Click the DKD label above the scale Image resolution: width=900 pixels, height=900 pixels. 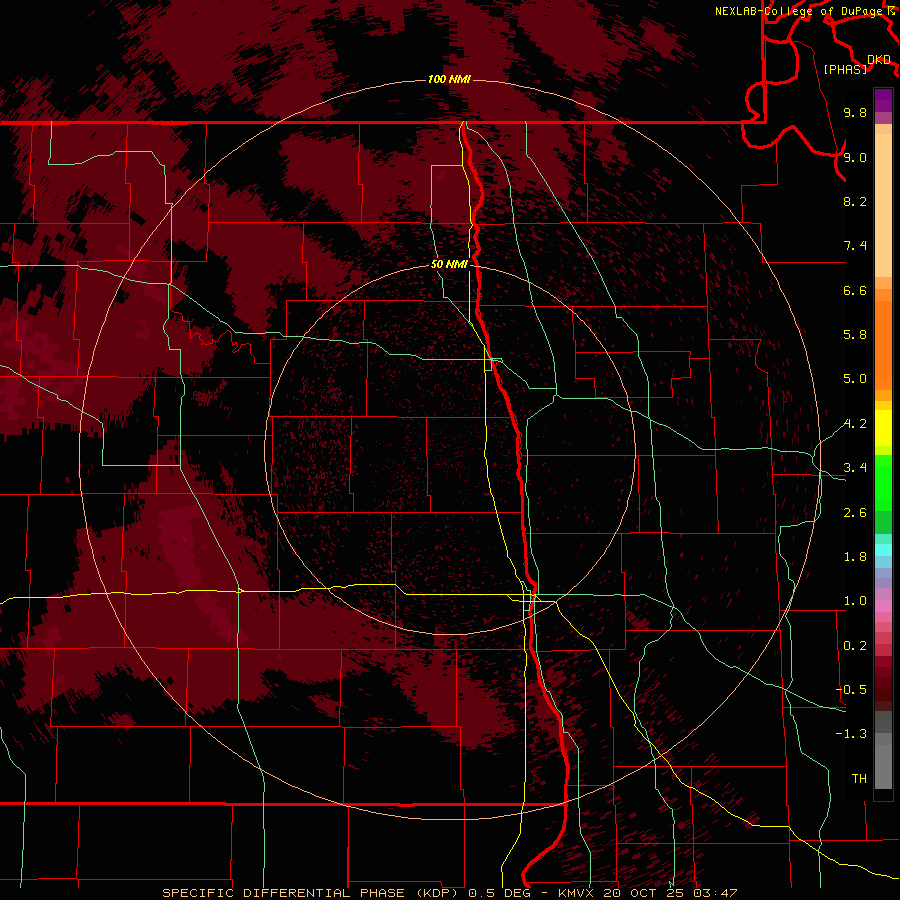[879, 60]
